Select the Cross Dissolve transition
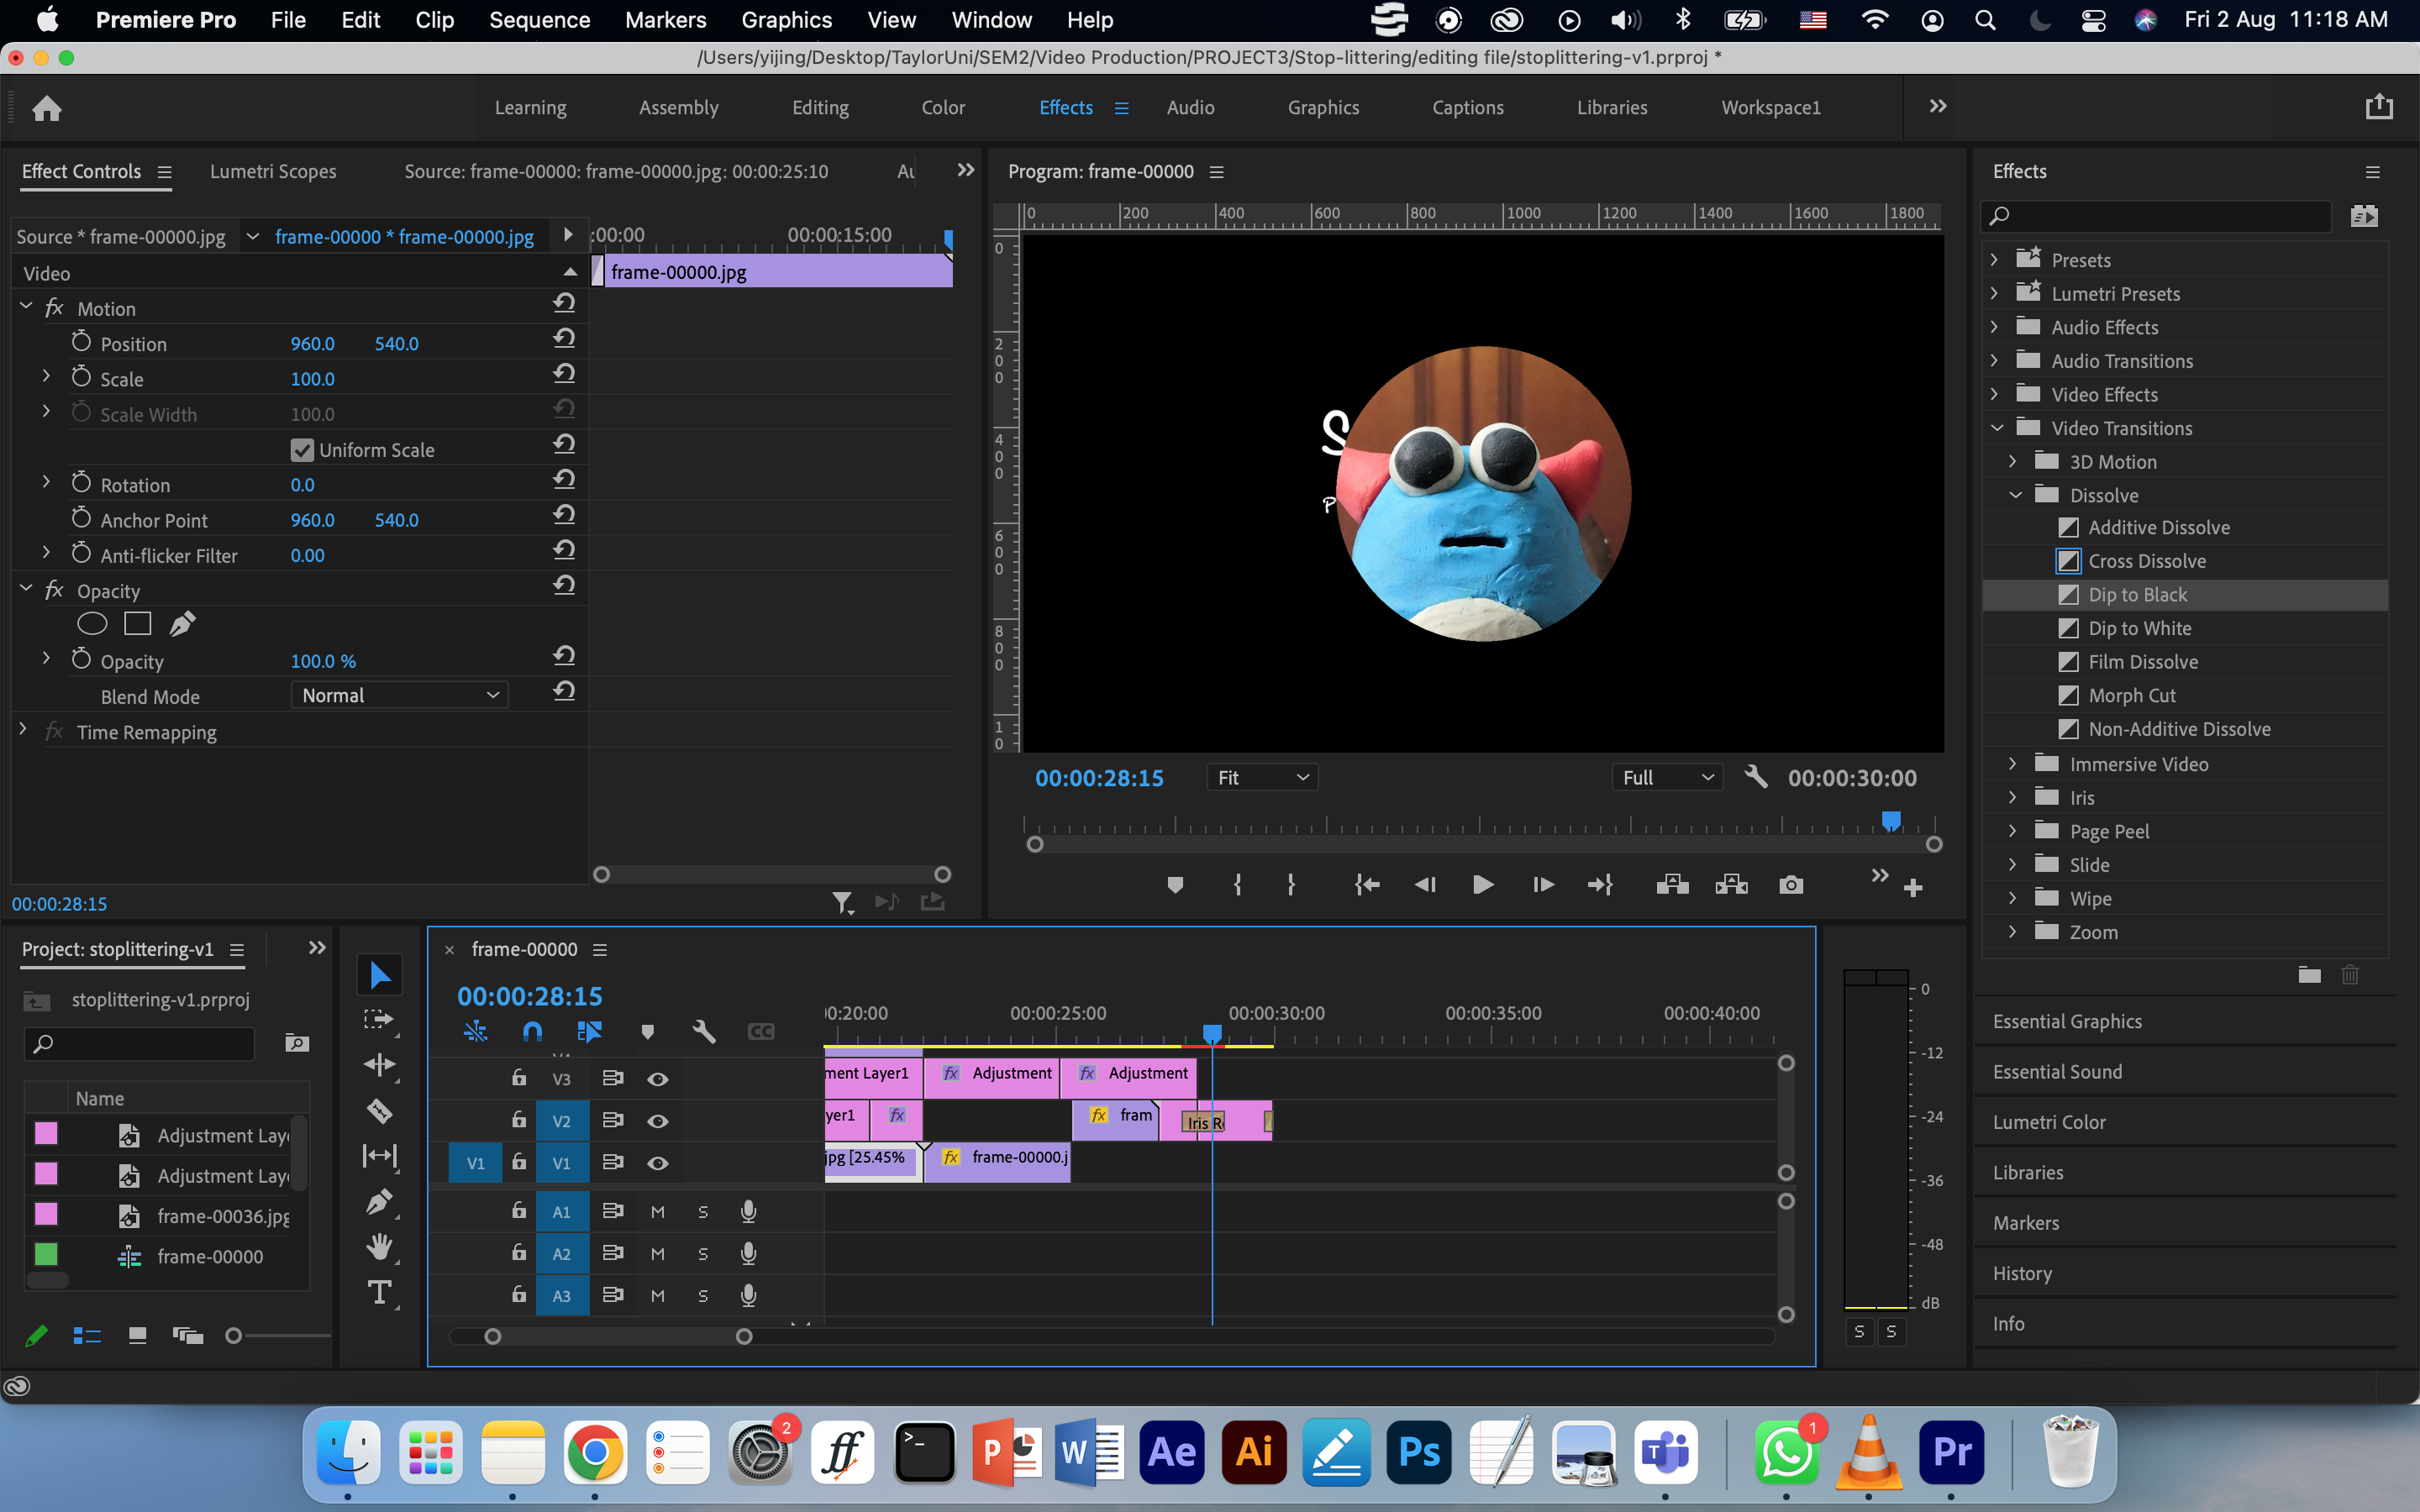This screenshot has width=2420, height=1512. (x=2146, y=561)
